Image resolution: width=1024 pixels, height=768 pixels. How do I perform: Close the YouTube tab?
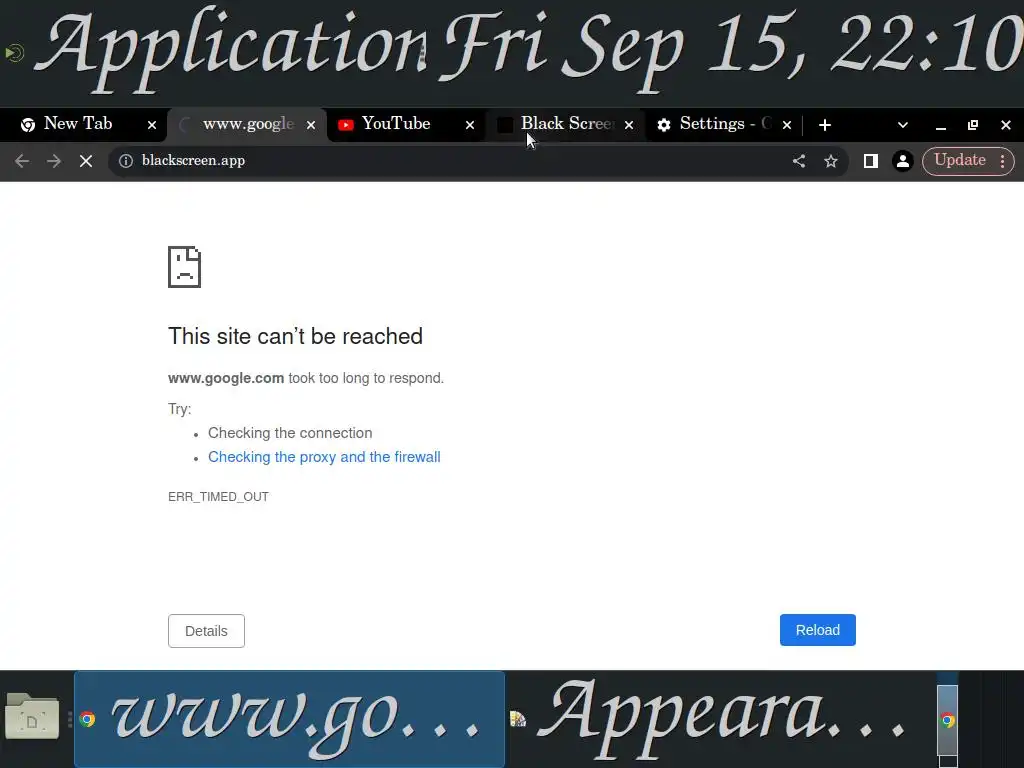pos(470,125)
